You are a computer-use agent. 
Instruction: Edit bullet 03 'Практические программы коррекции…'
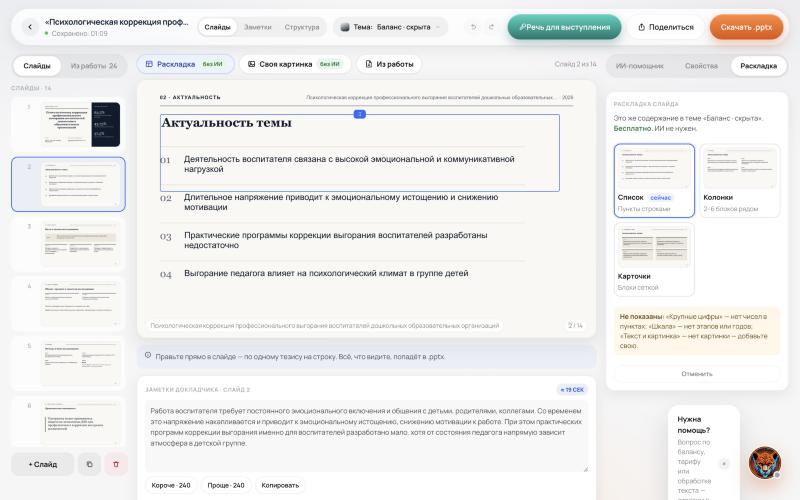pos(336,240)
